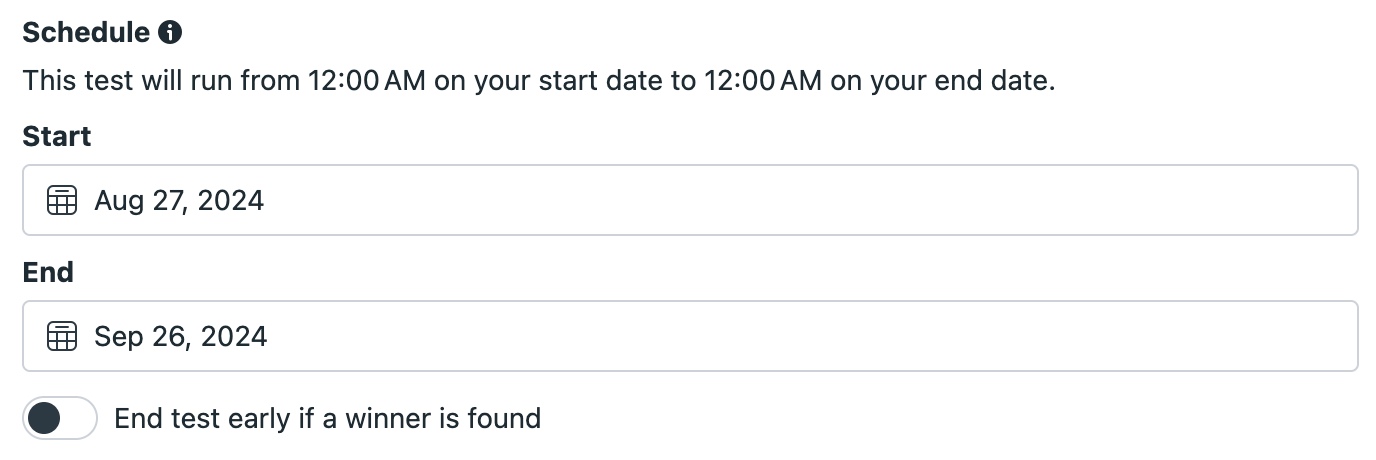Toggle End test early if winner found
1376x460 pixels.
pos(60,418)
